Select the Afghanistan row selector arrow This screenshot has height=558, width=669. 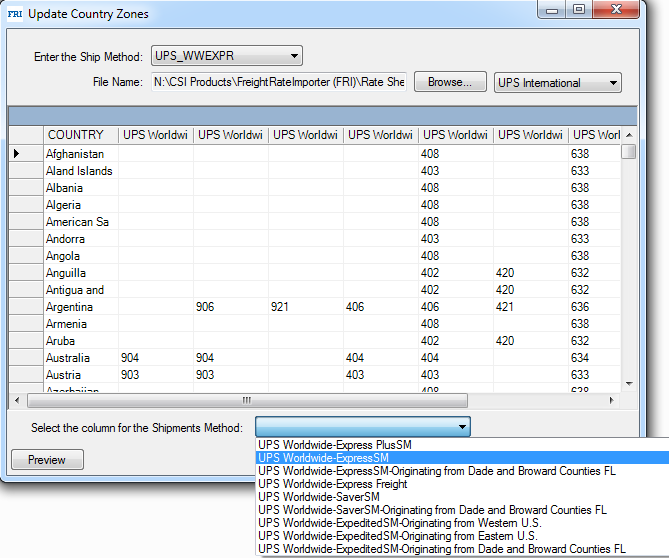point(17,154)
